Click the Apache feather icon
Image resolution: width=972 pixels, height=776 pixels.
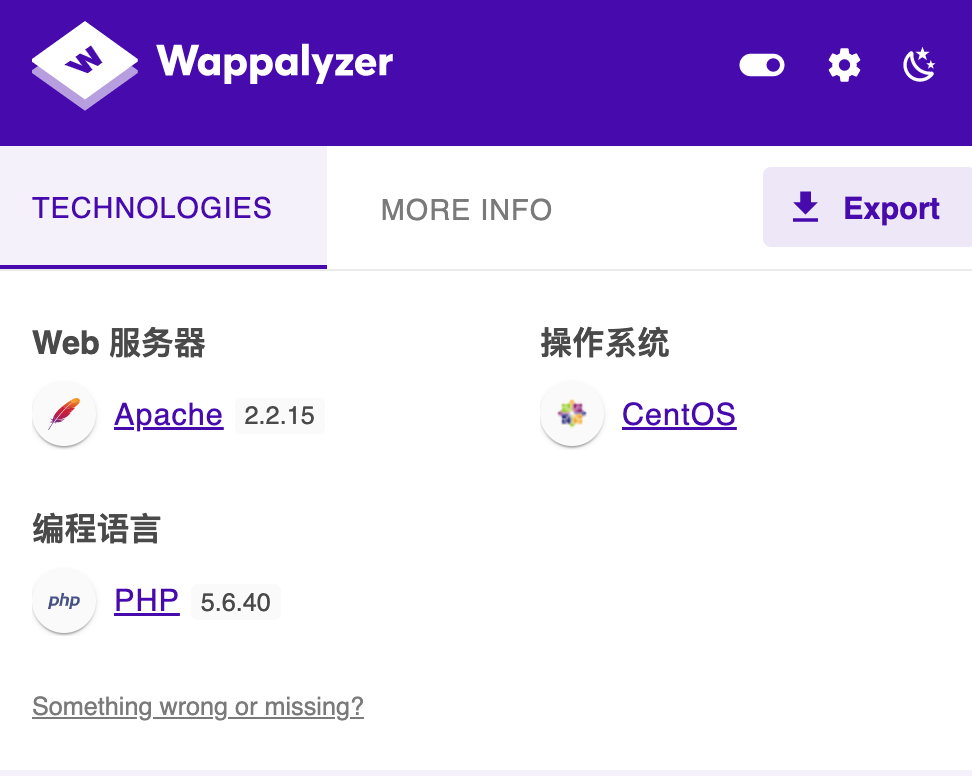pyautogui.click(x=64, y=414)
